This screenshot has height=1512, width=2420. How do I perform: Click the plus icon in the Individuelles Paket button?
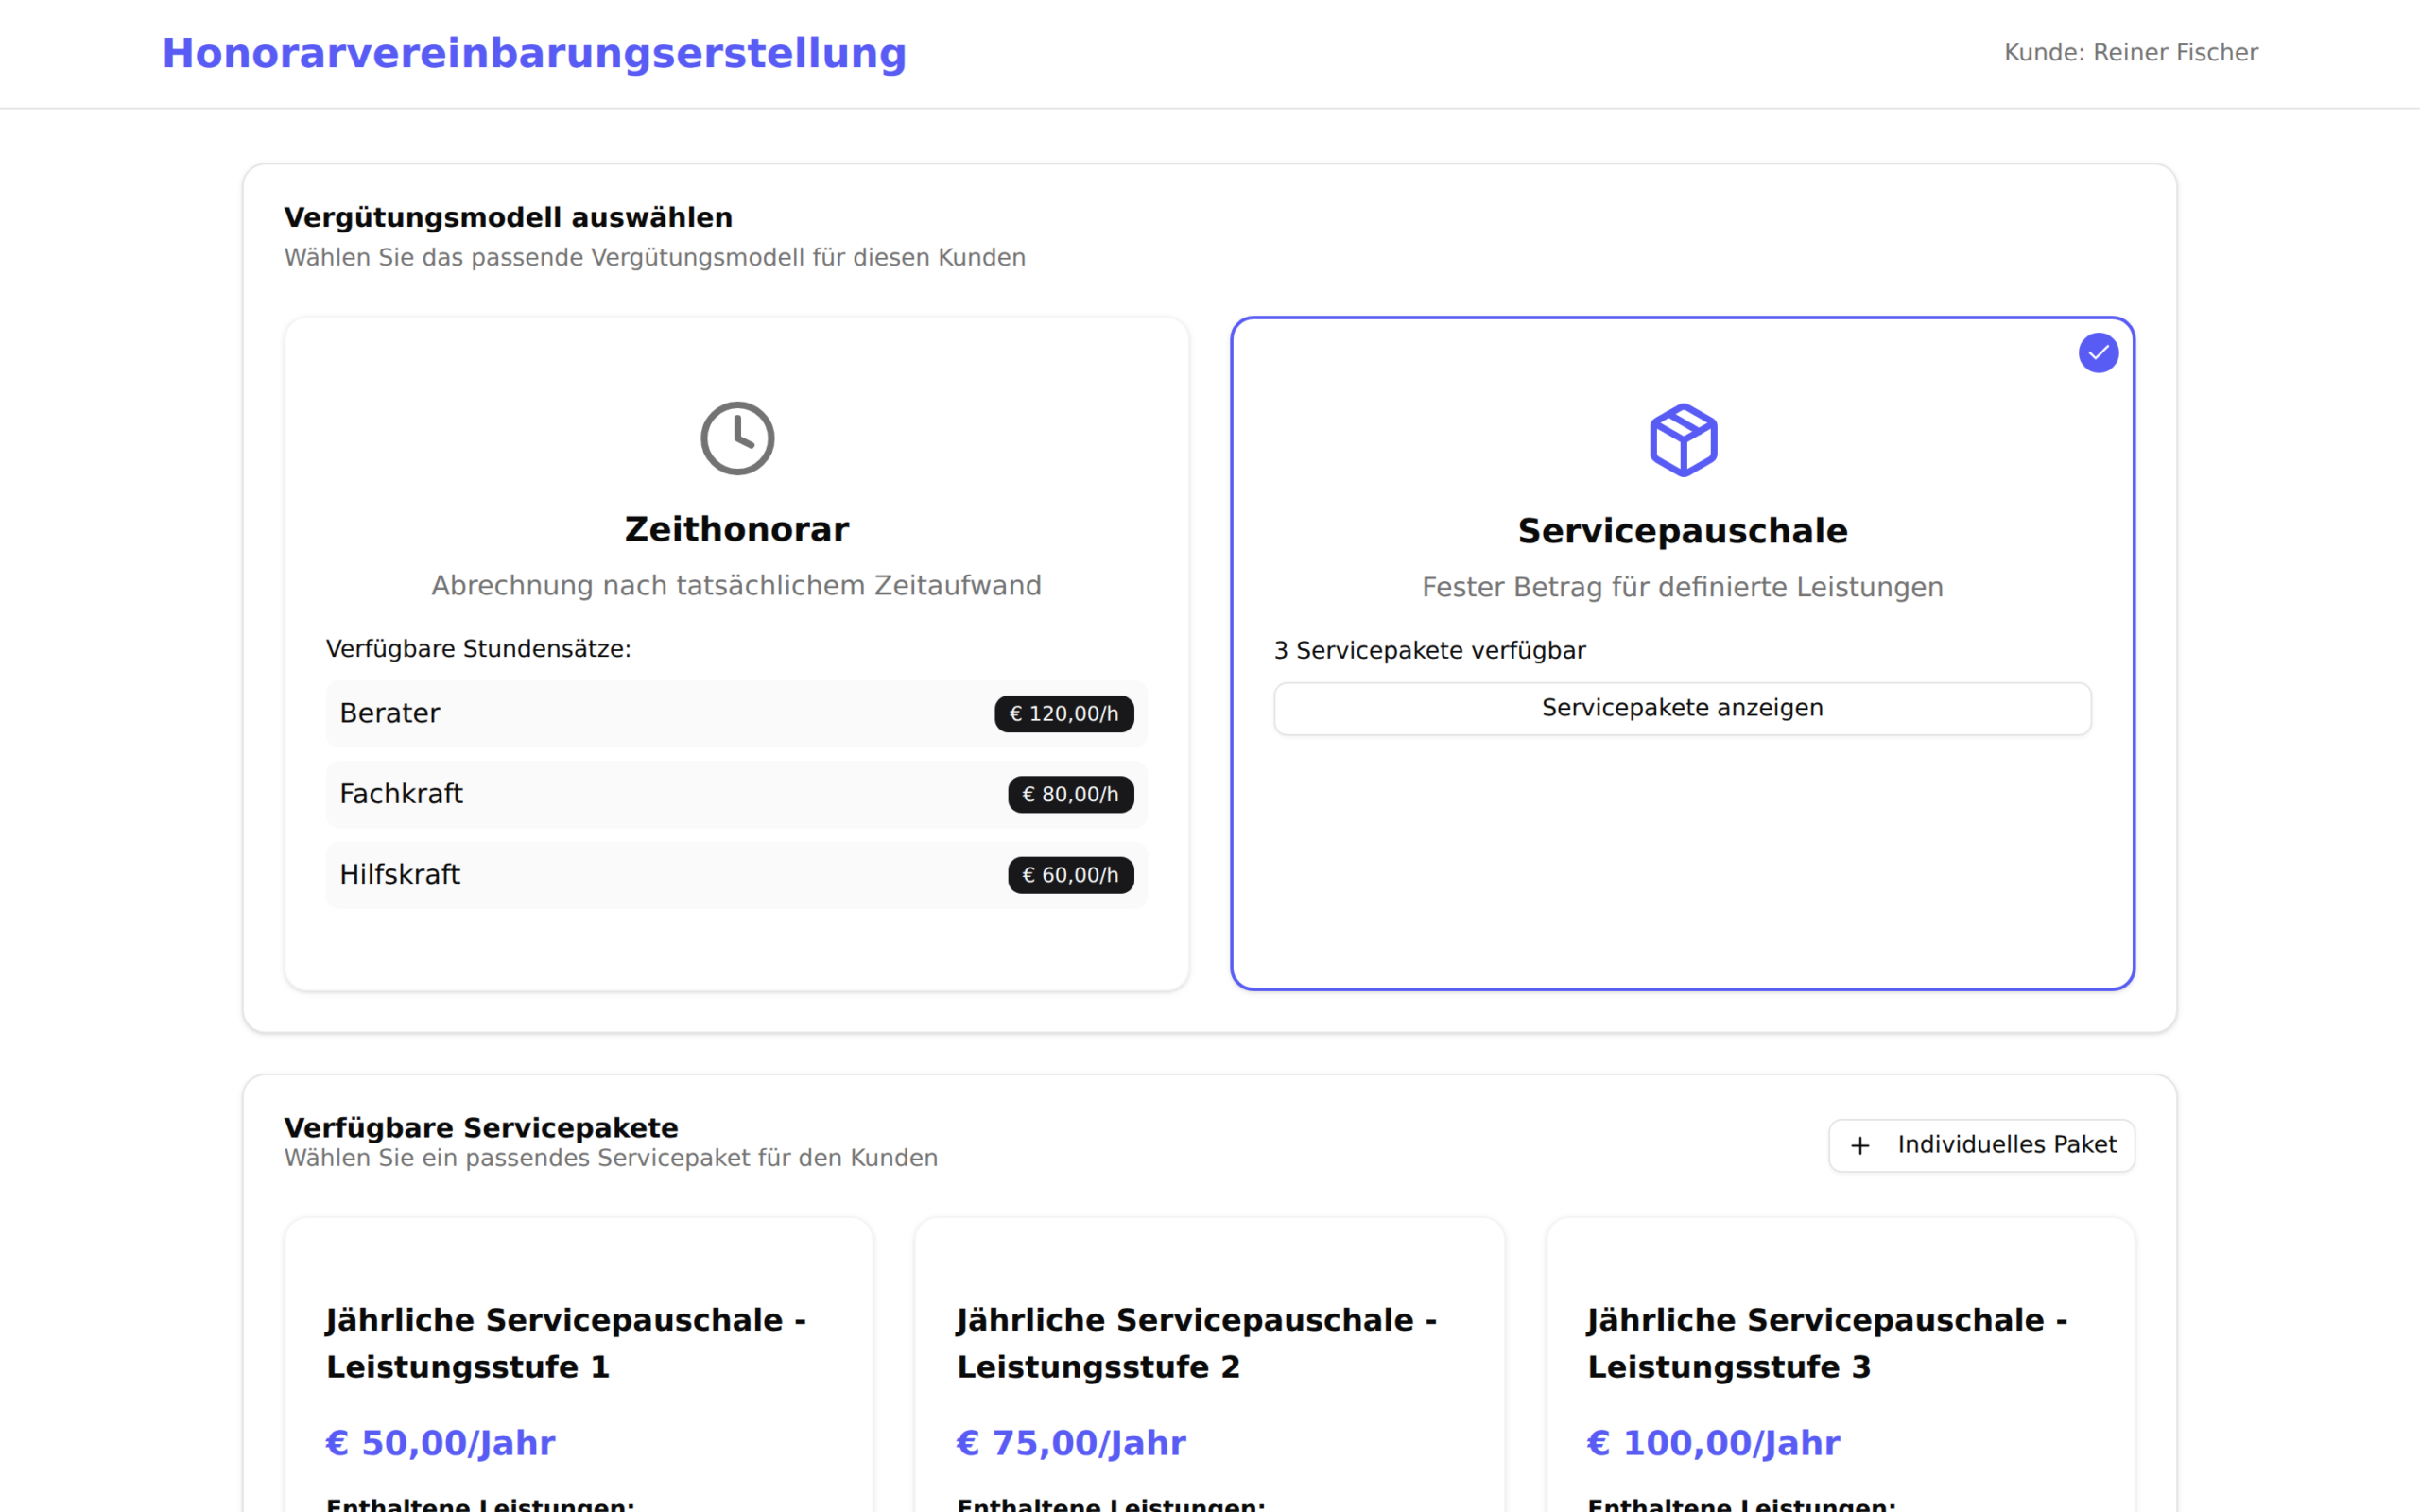point(1860,1145)
